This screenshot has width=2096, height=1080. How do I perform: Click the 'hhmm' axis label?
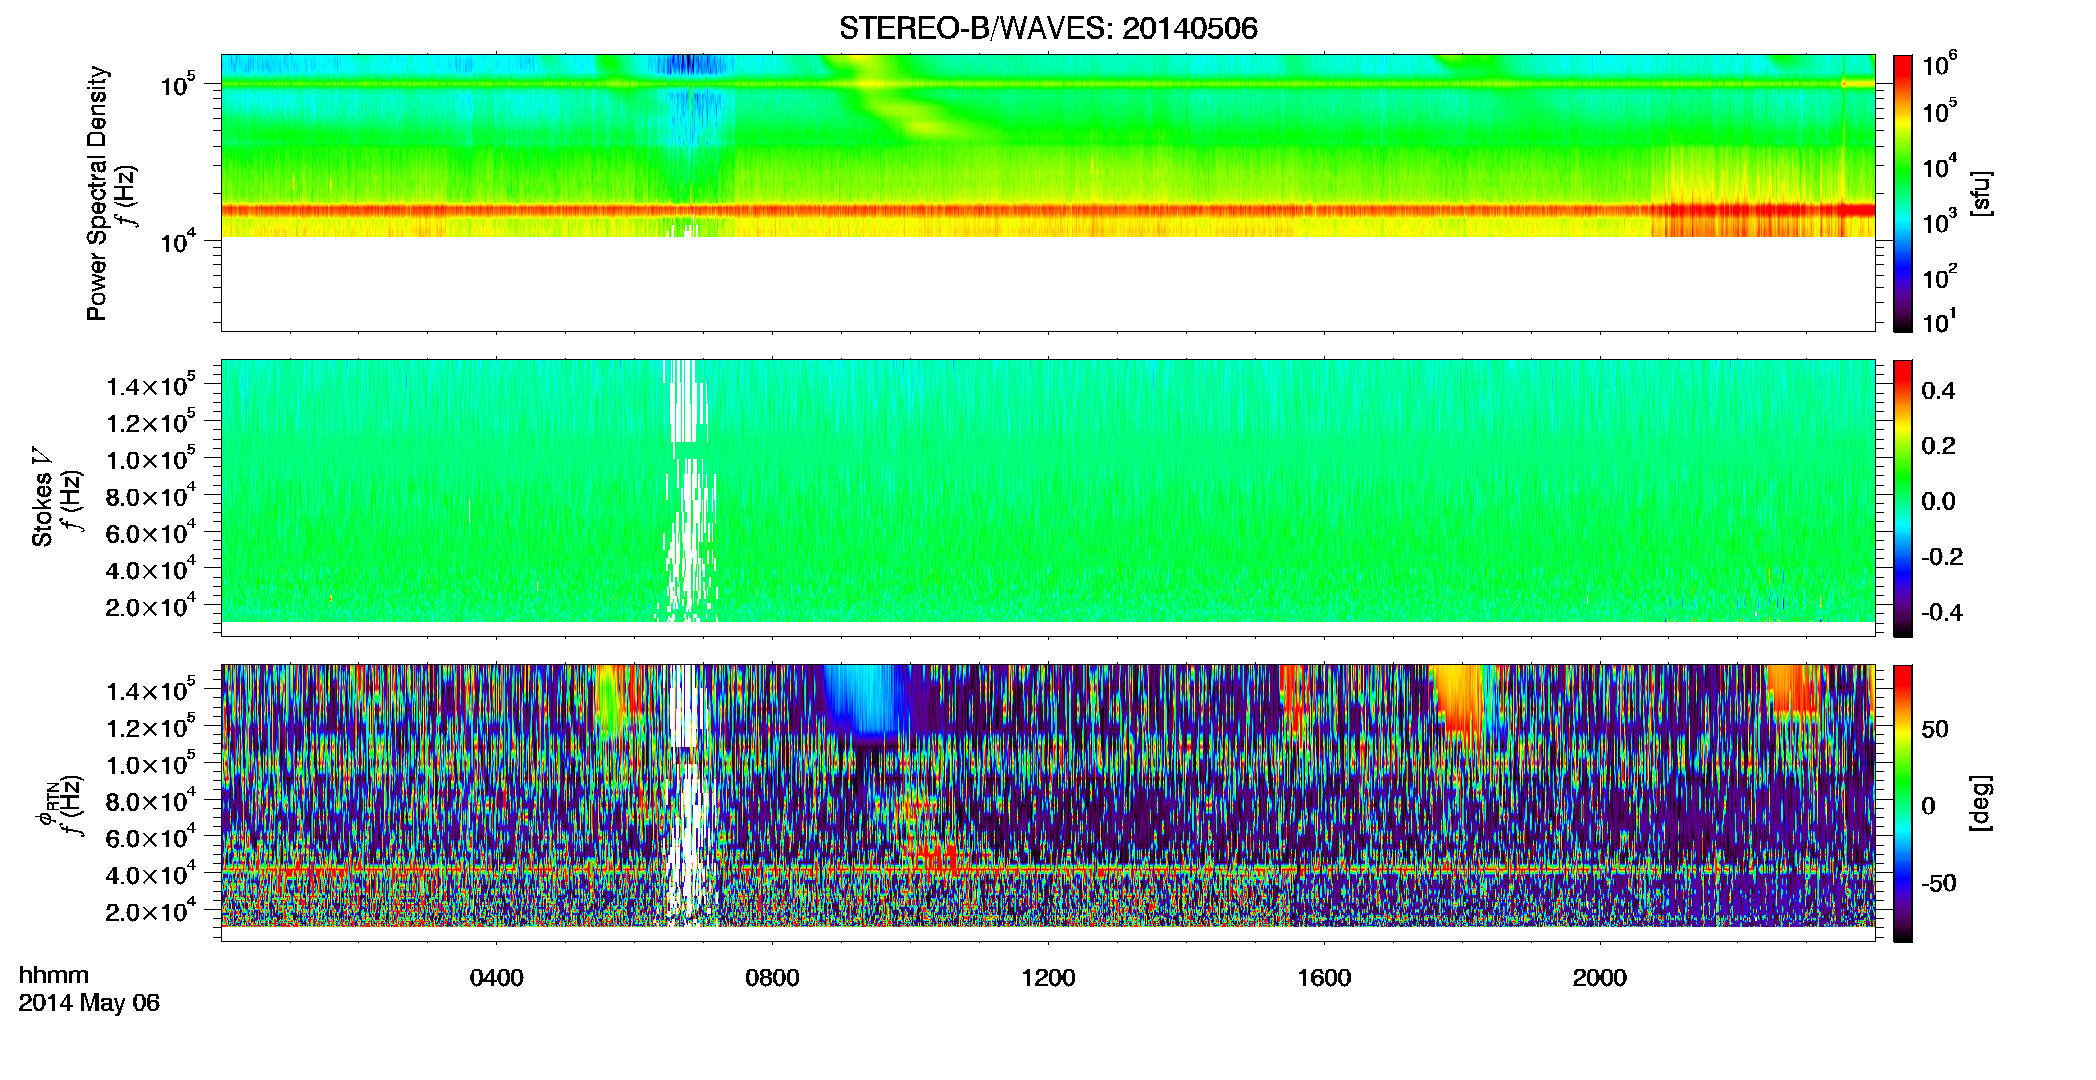click(x=54, y=975)
